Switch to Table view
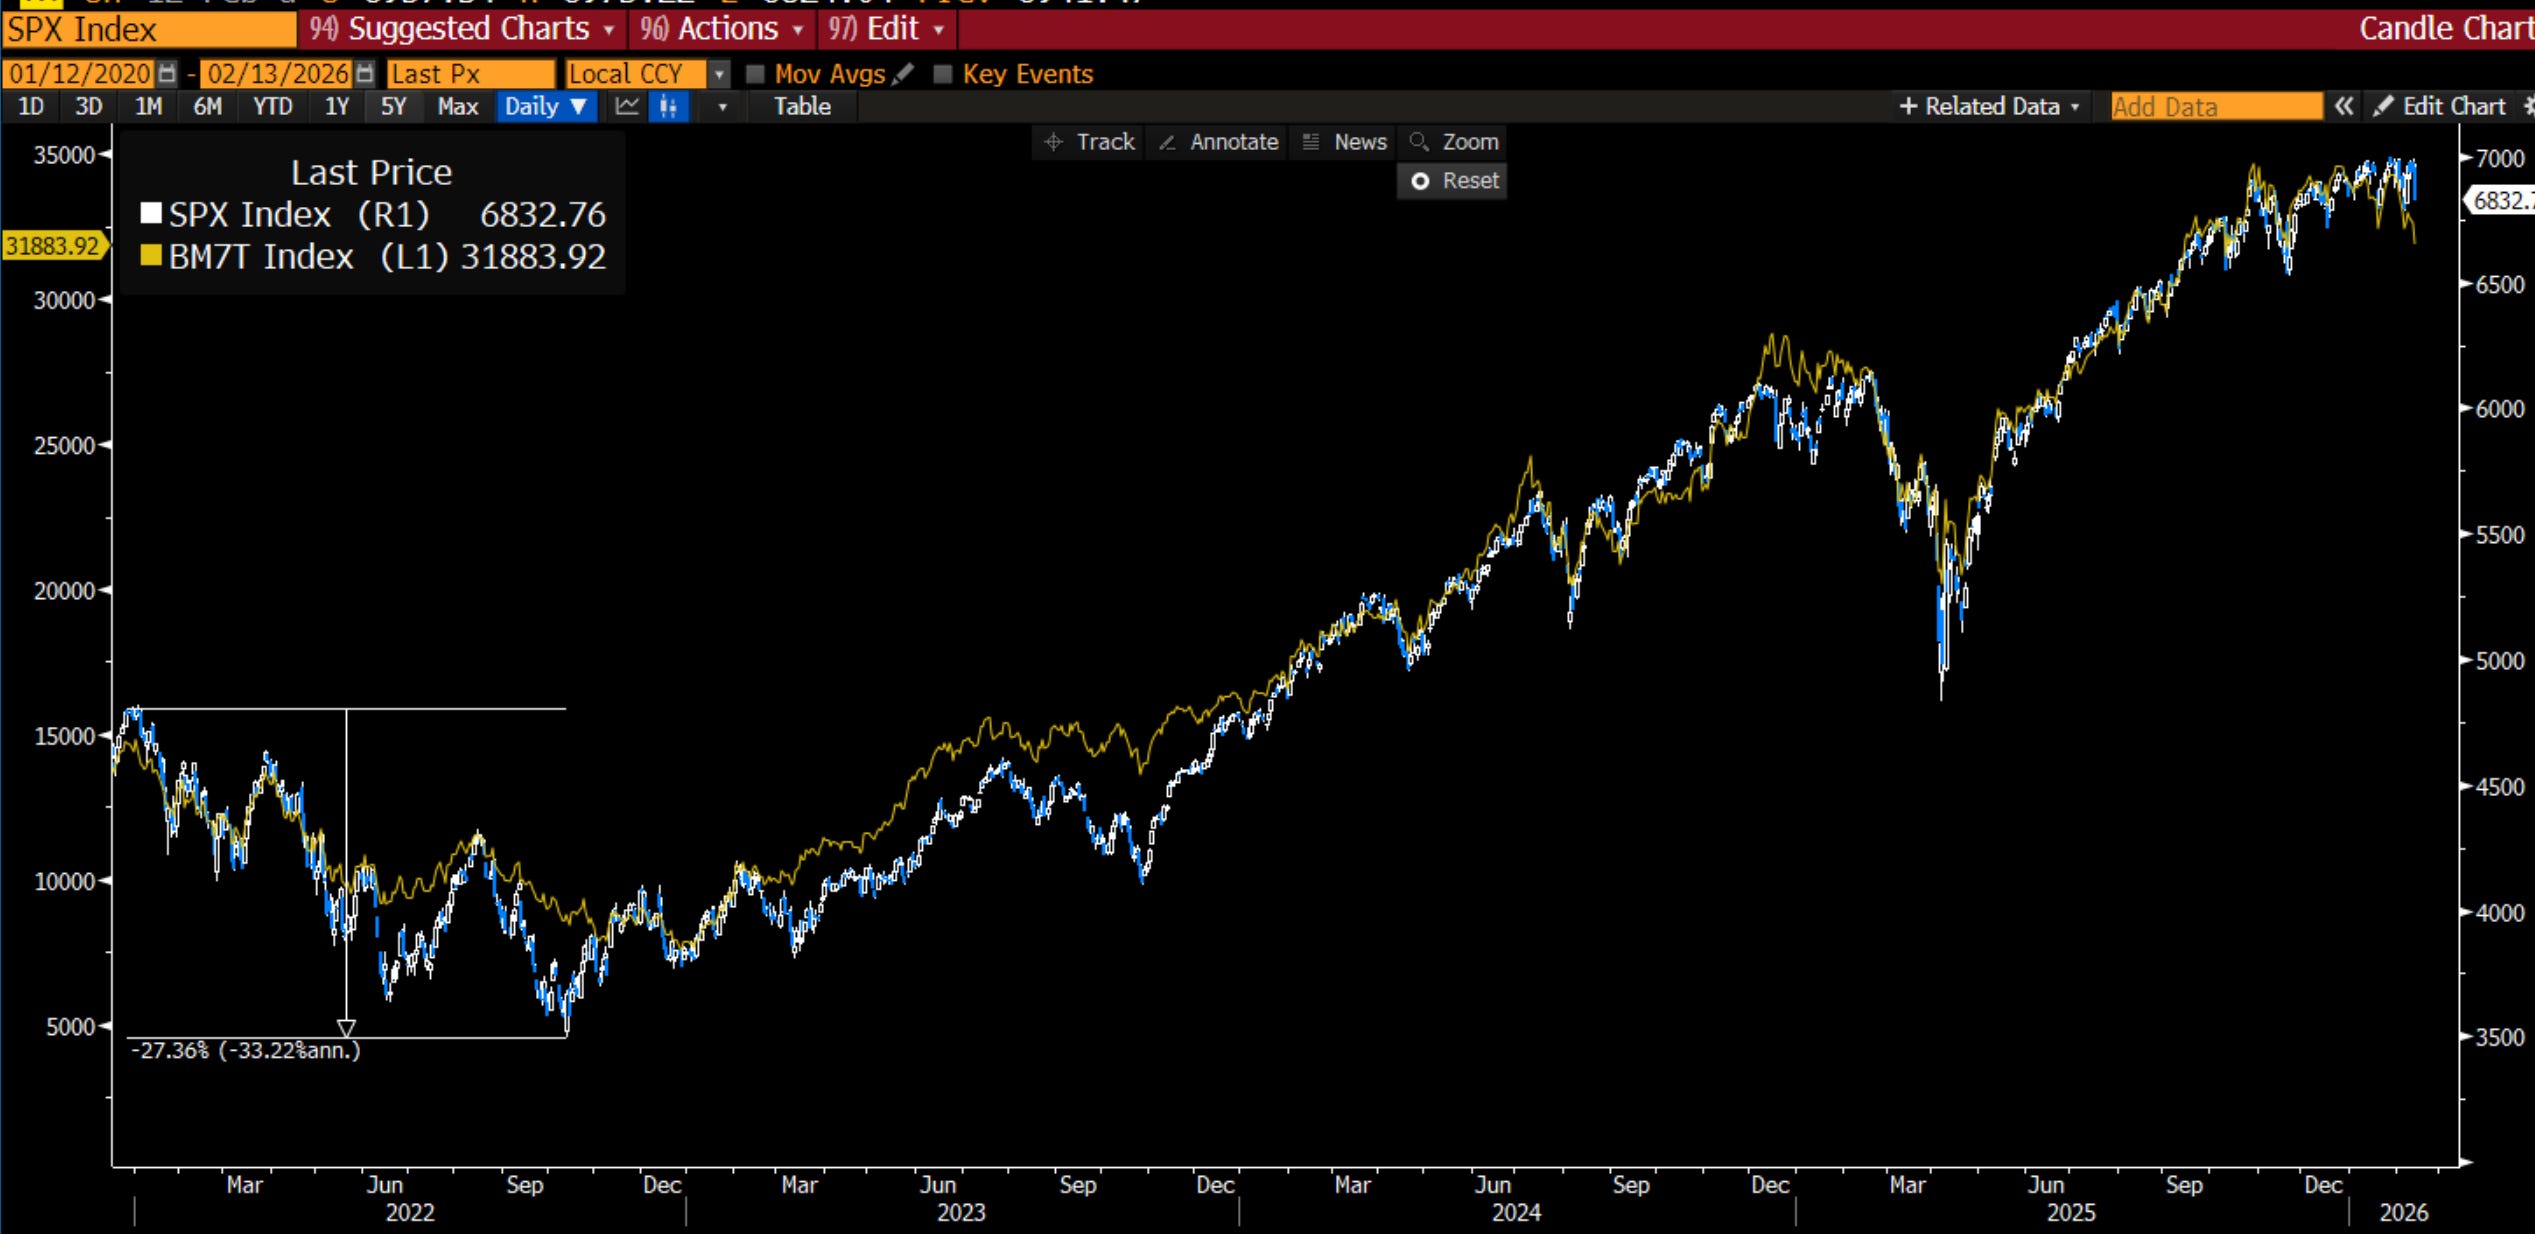2535x1234 pixels. (802, 106)
